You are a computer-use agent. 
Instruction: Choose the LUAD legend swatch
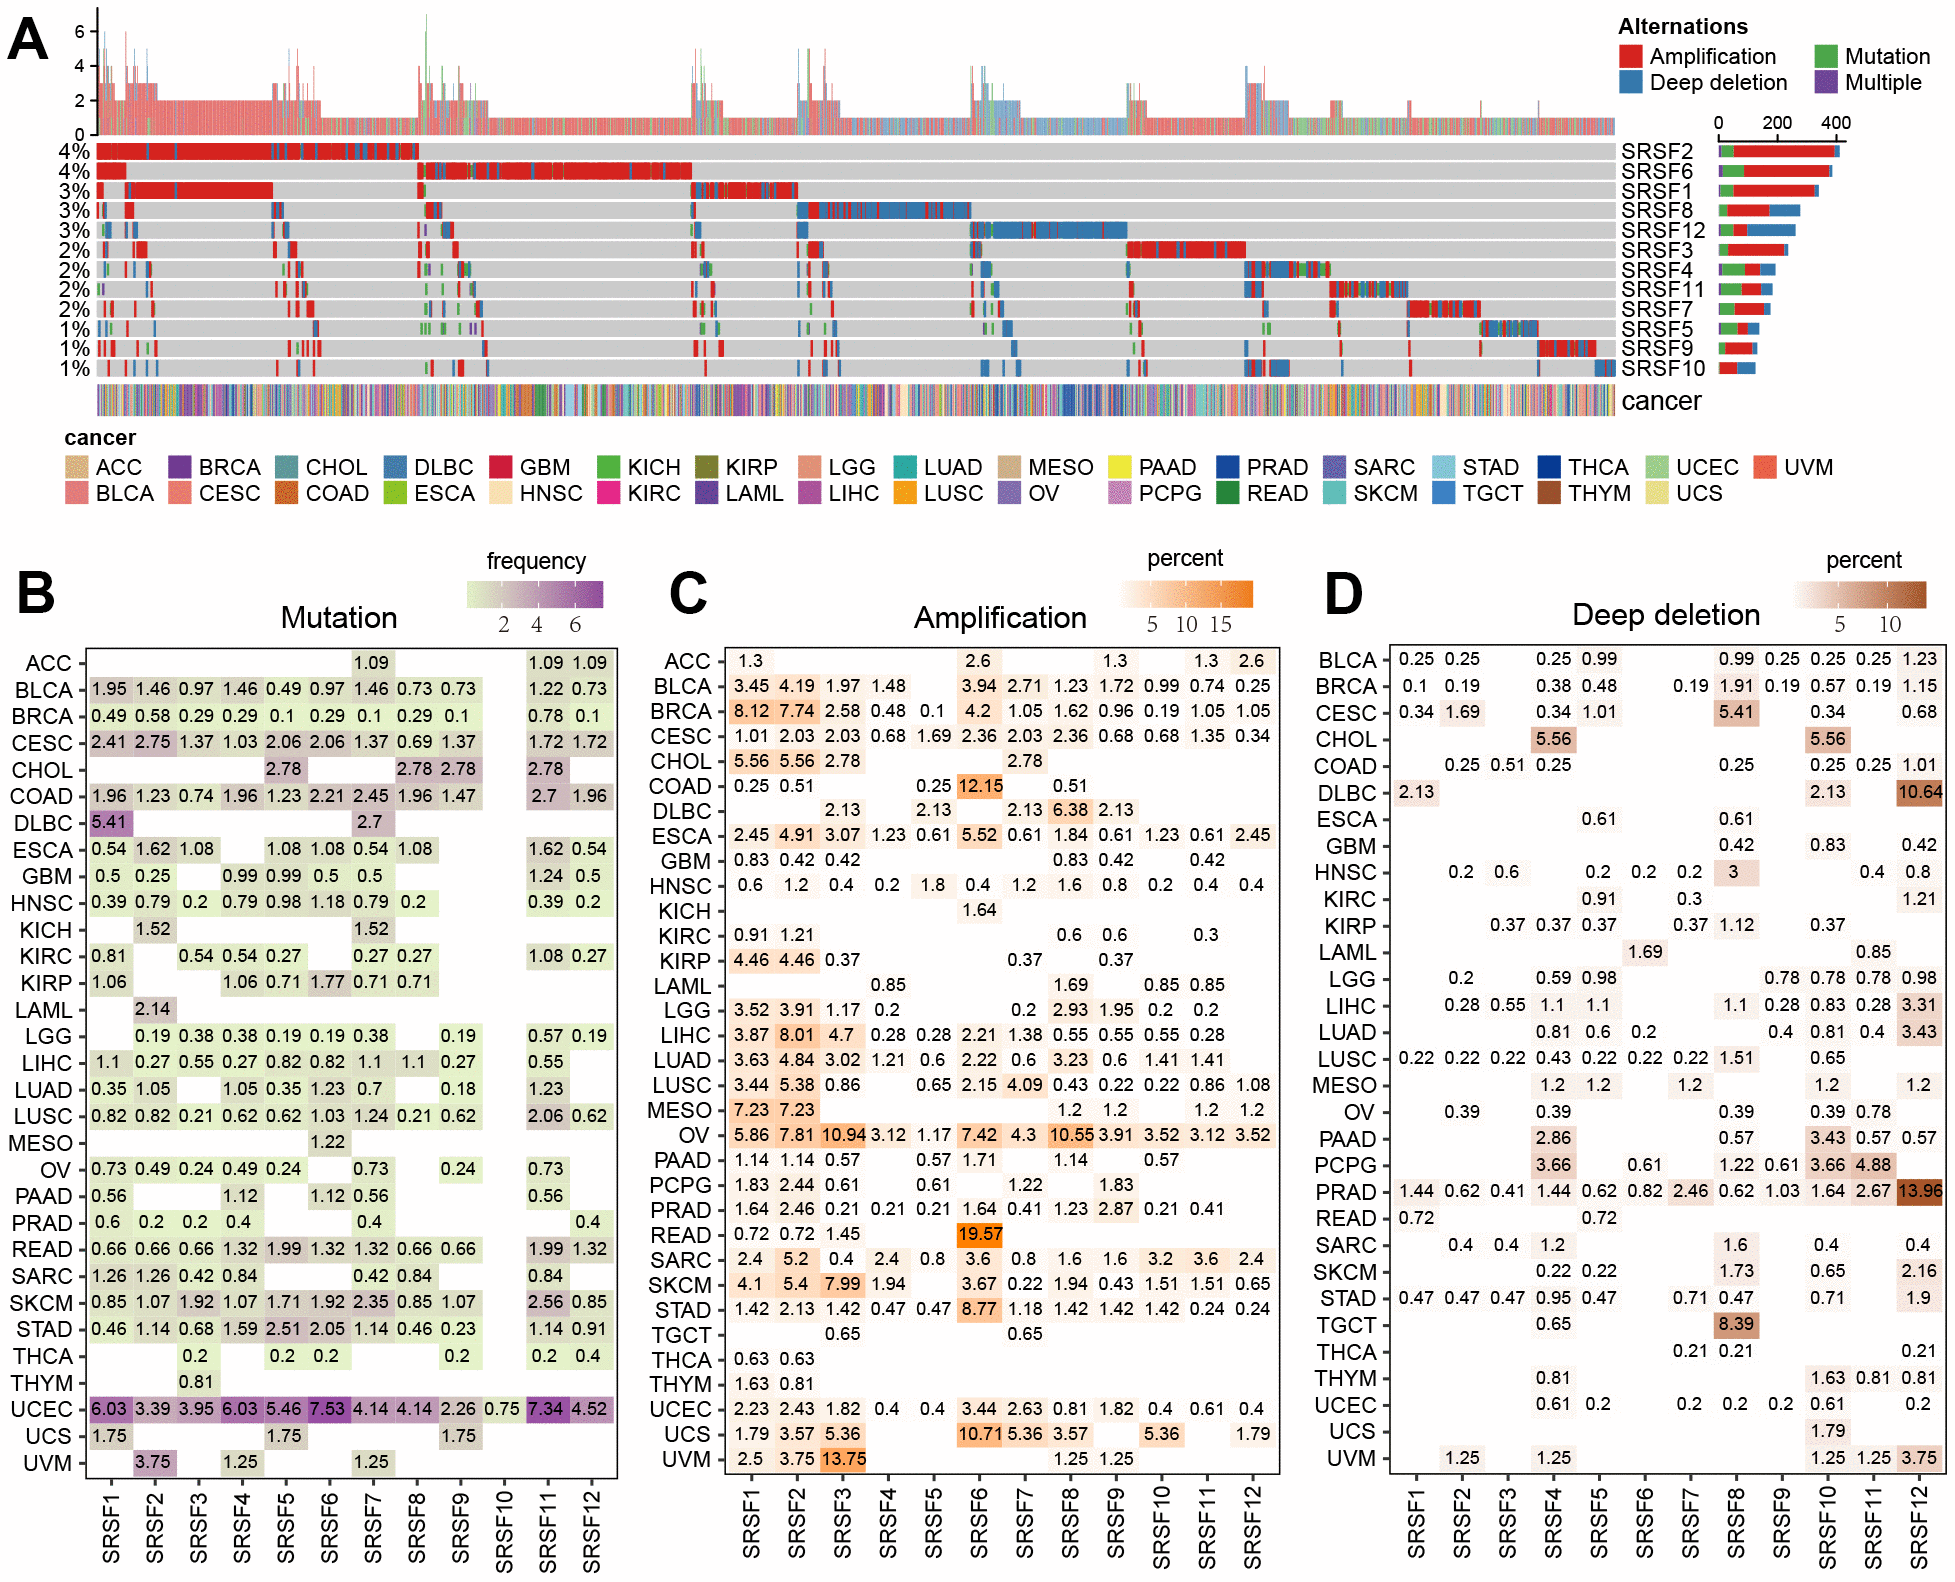coord(905,467)
